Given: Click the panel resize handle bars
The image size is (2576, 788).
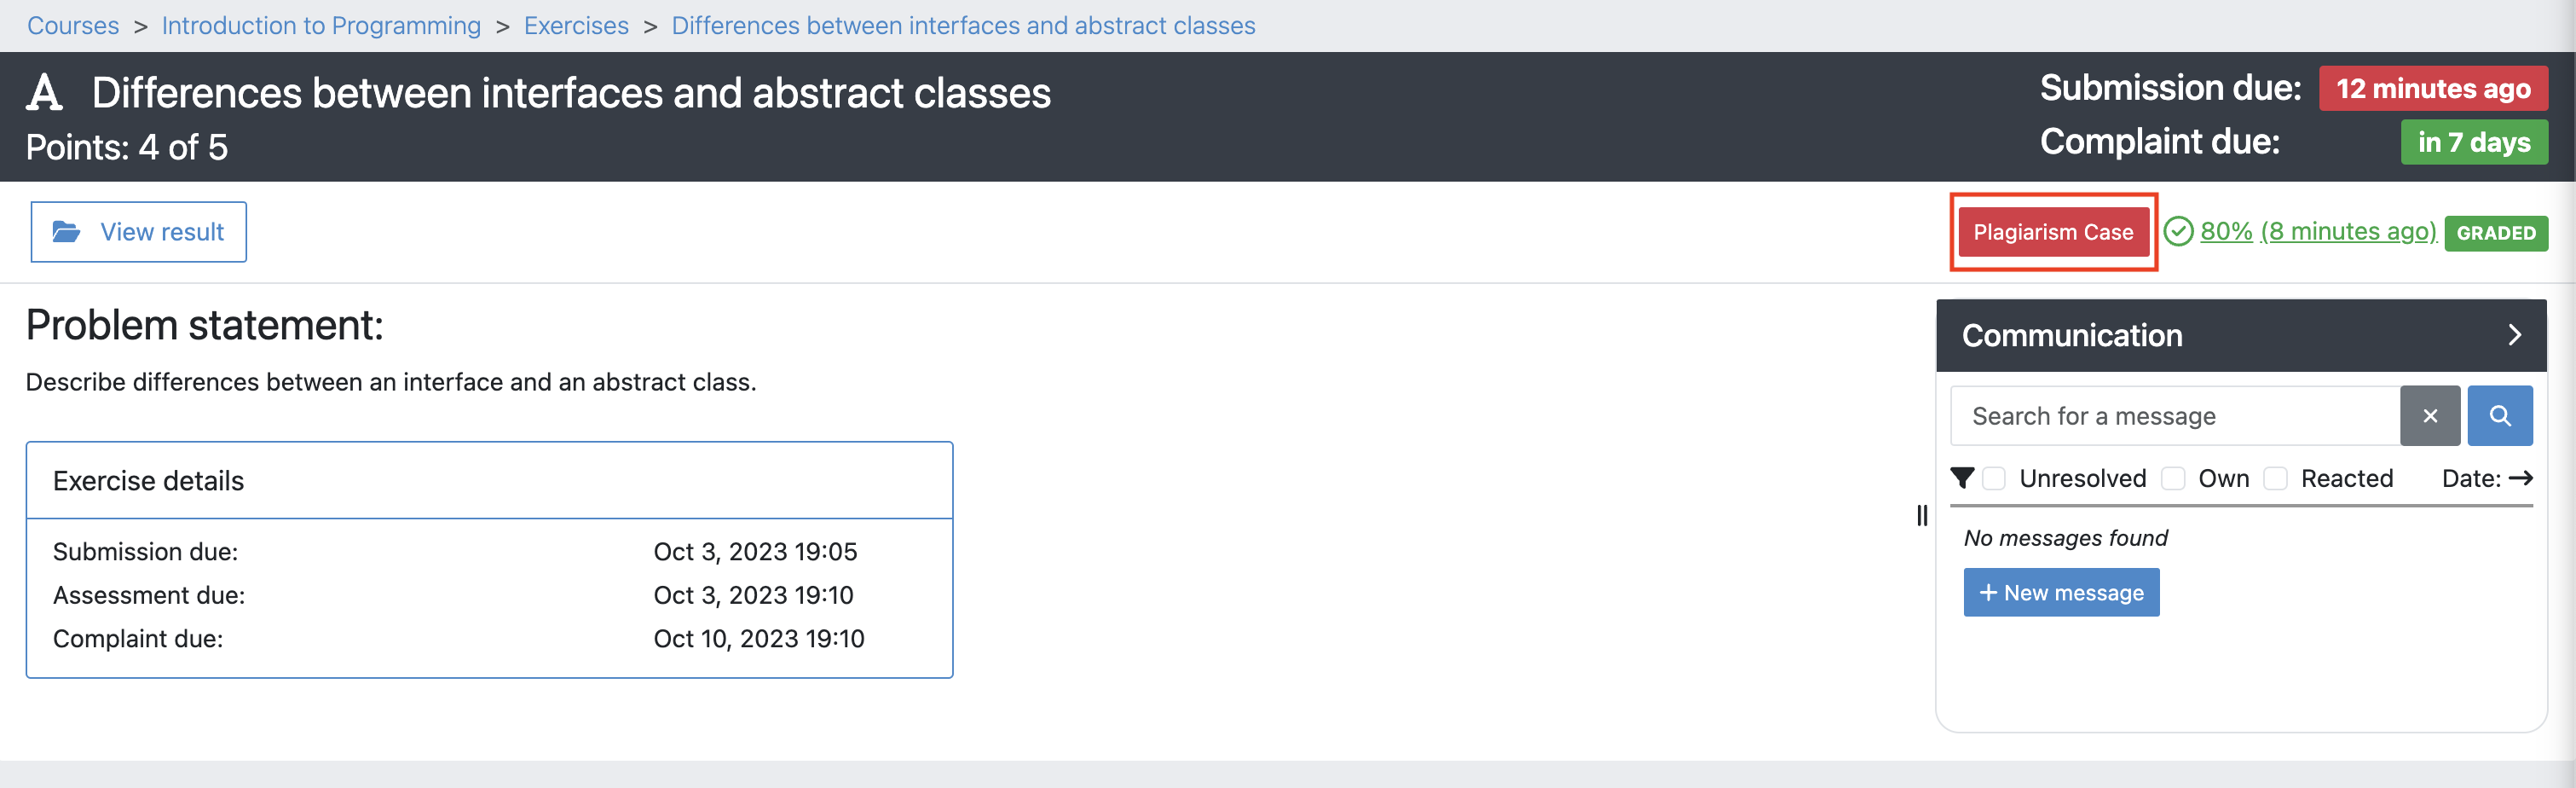Looking at the screenshot, I should 1922,516.
